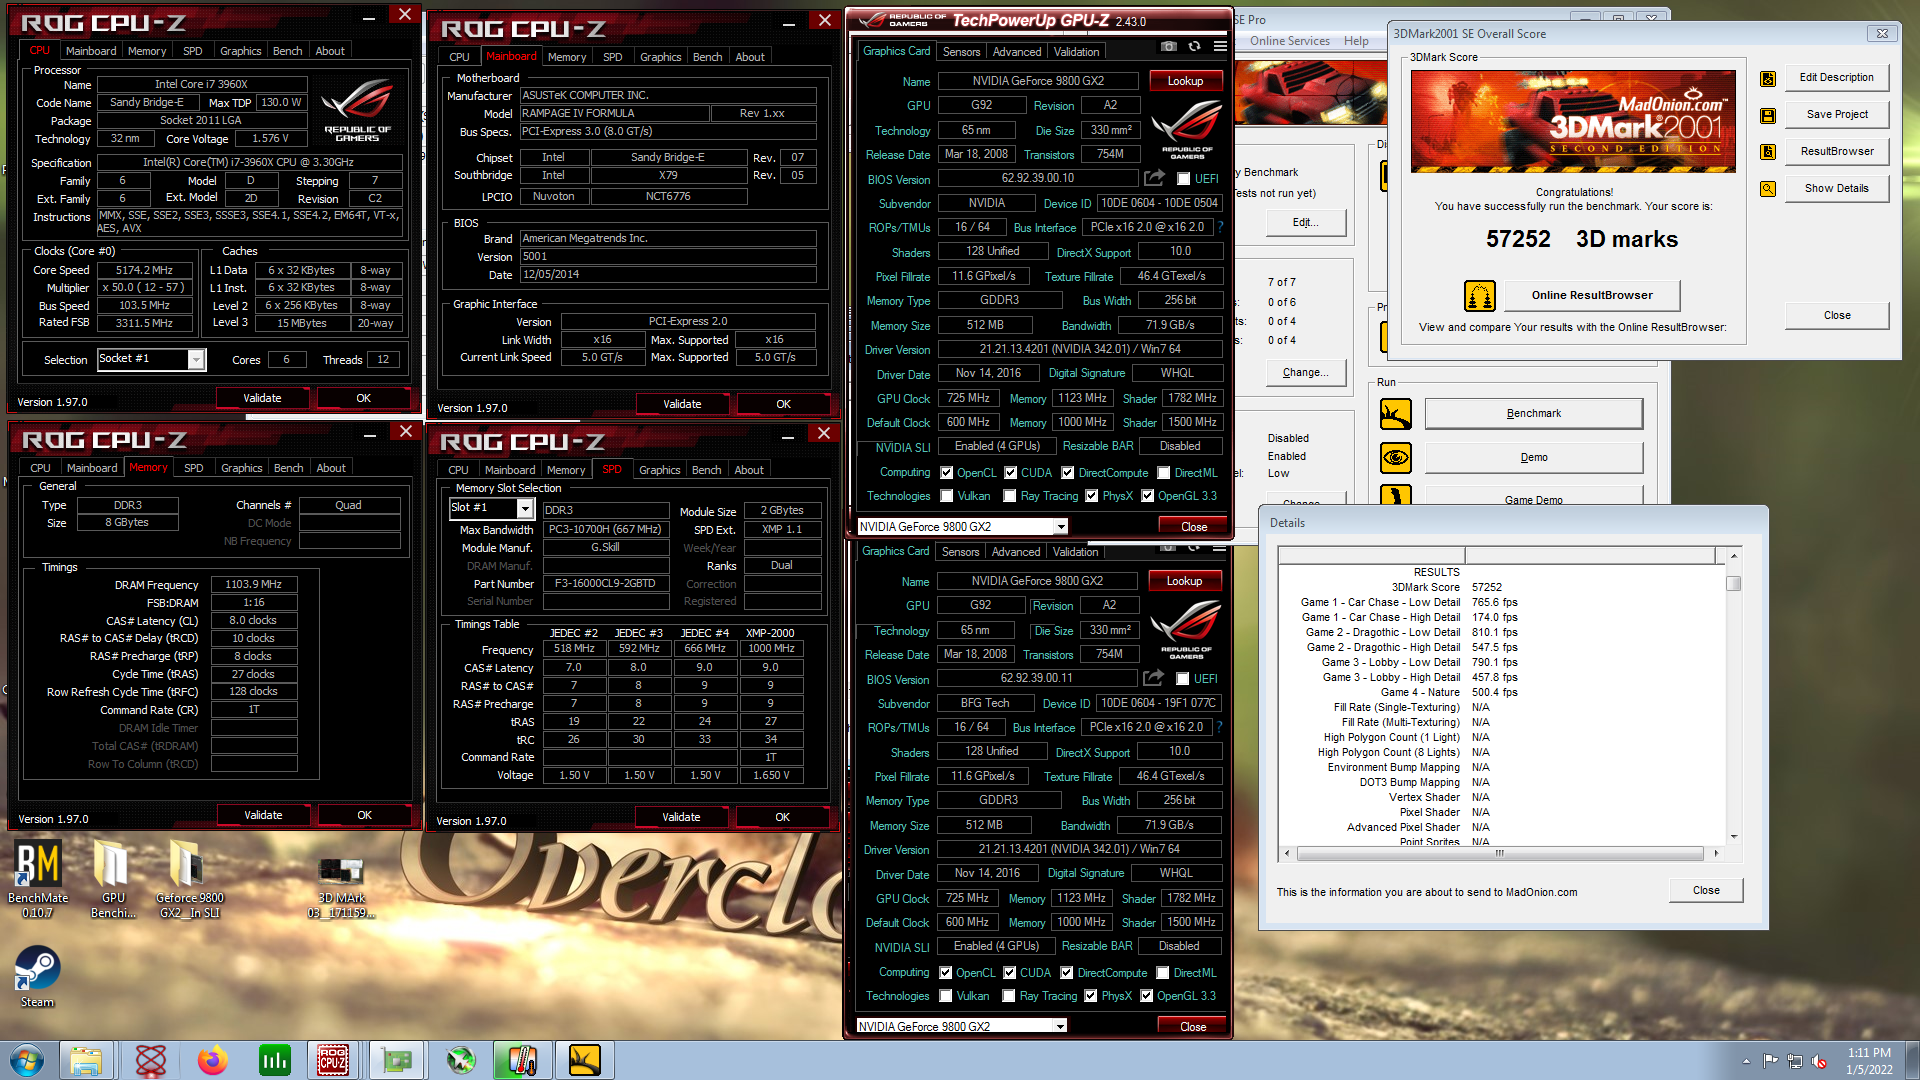Click Close in the Details window
This screenshot has width=1920, height=1080.
[1706, 890]
